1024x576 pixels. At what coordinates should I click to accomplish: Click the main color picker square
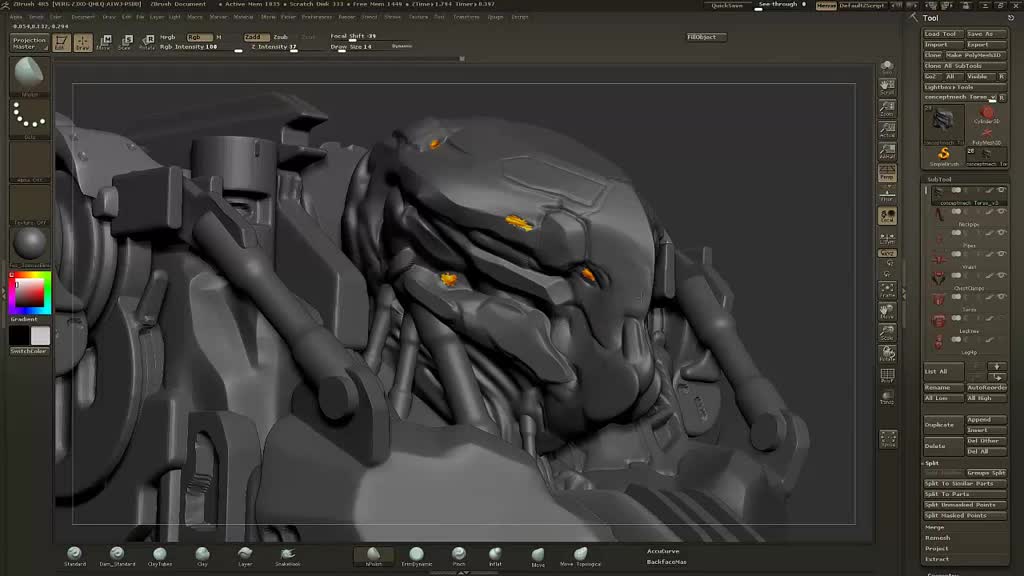coord(29,293)
